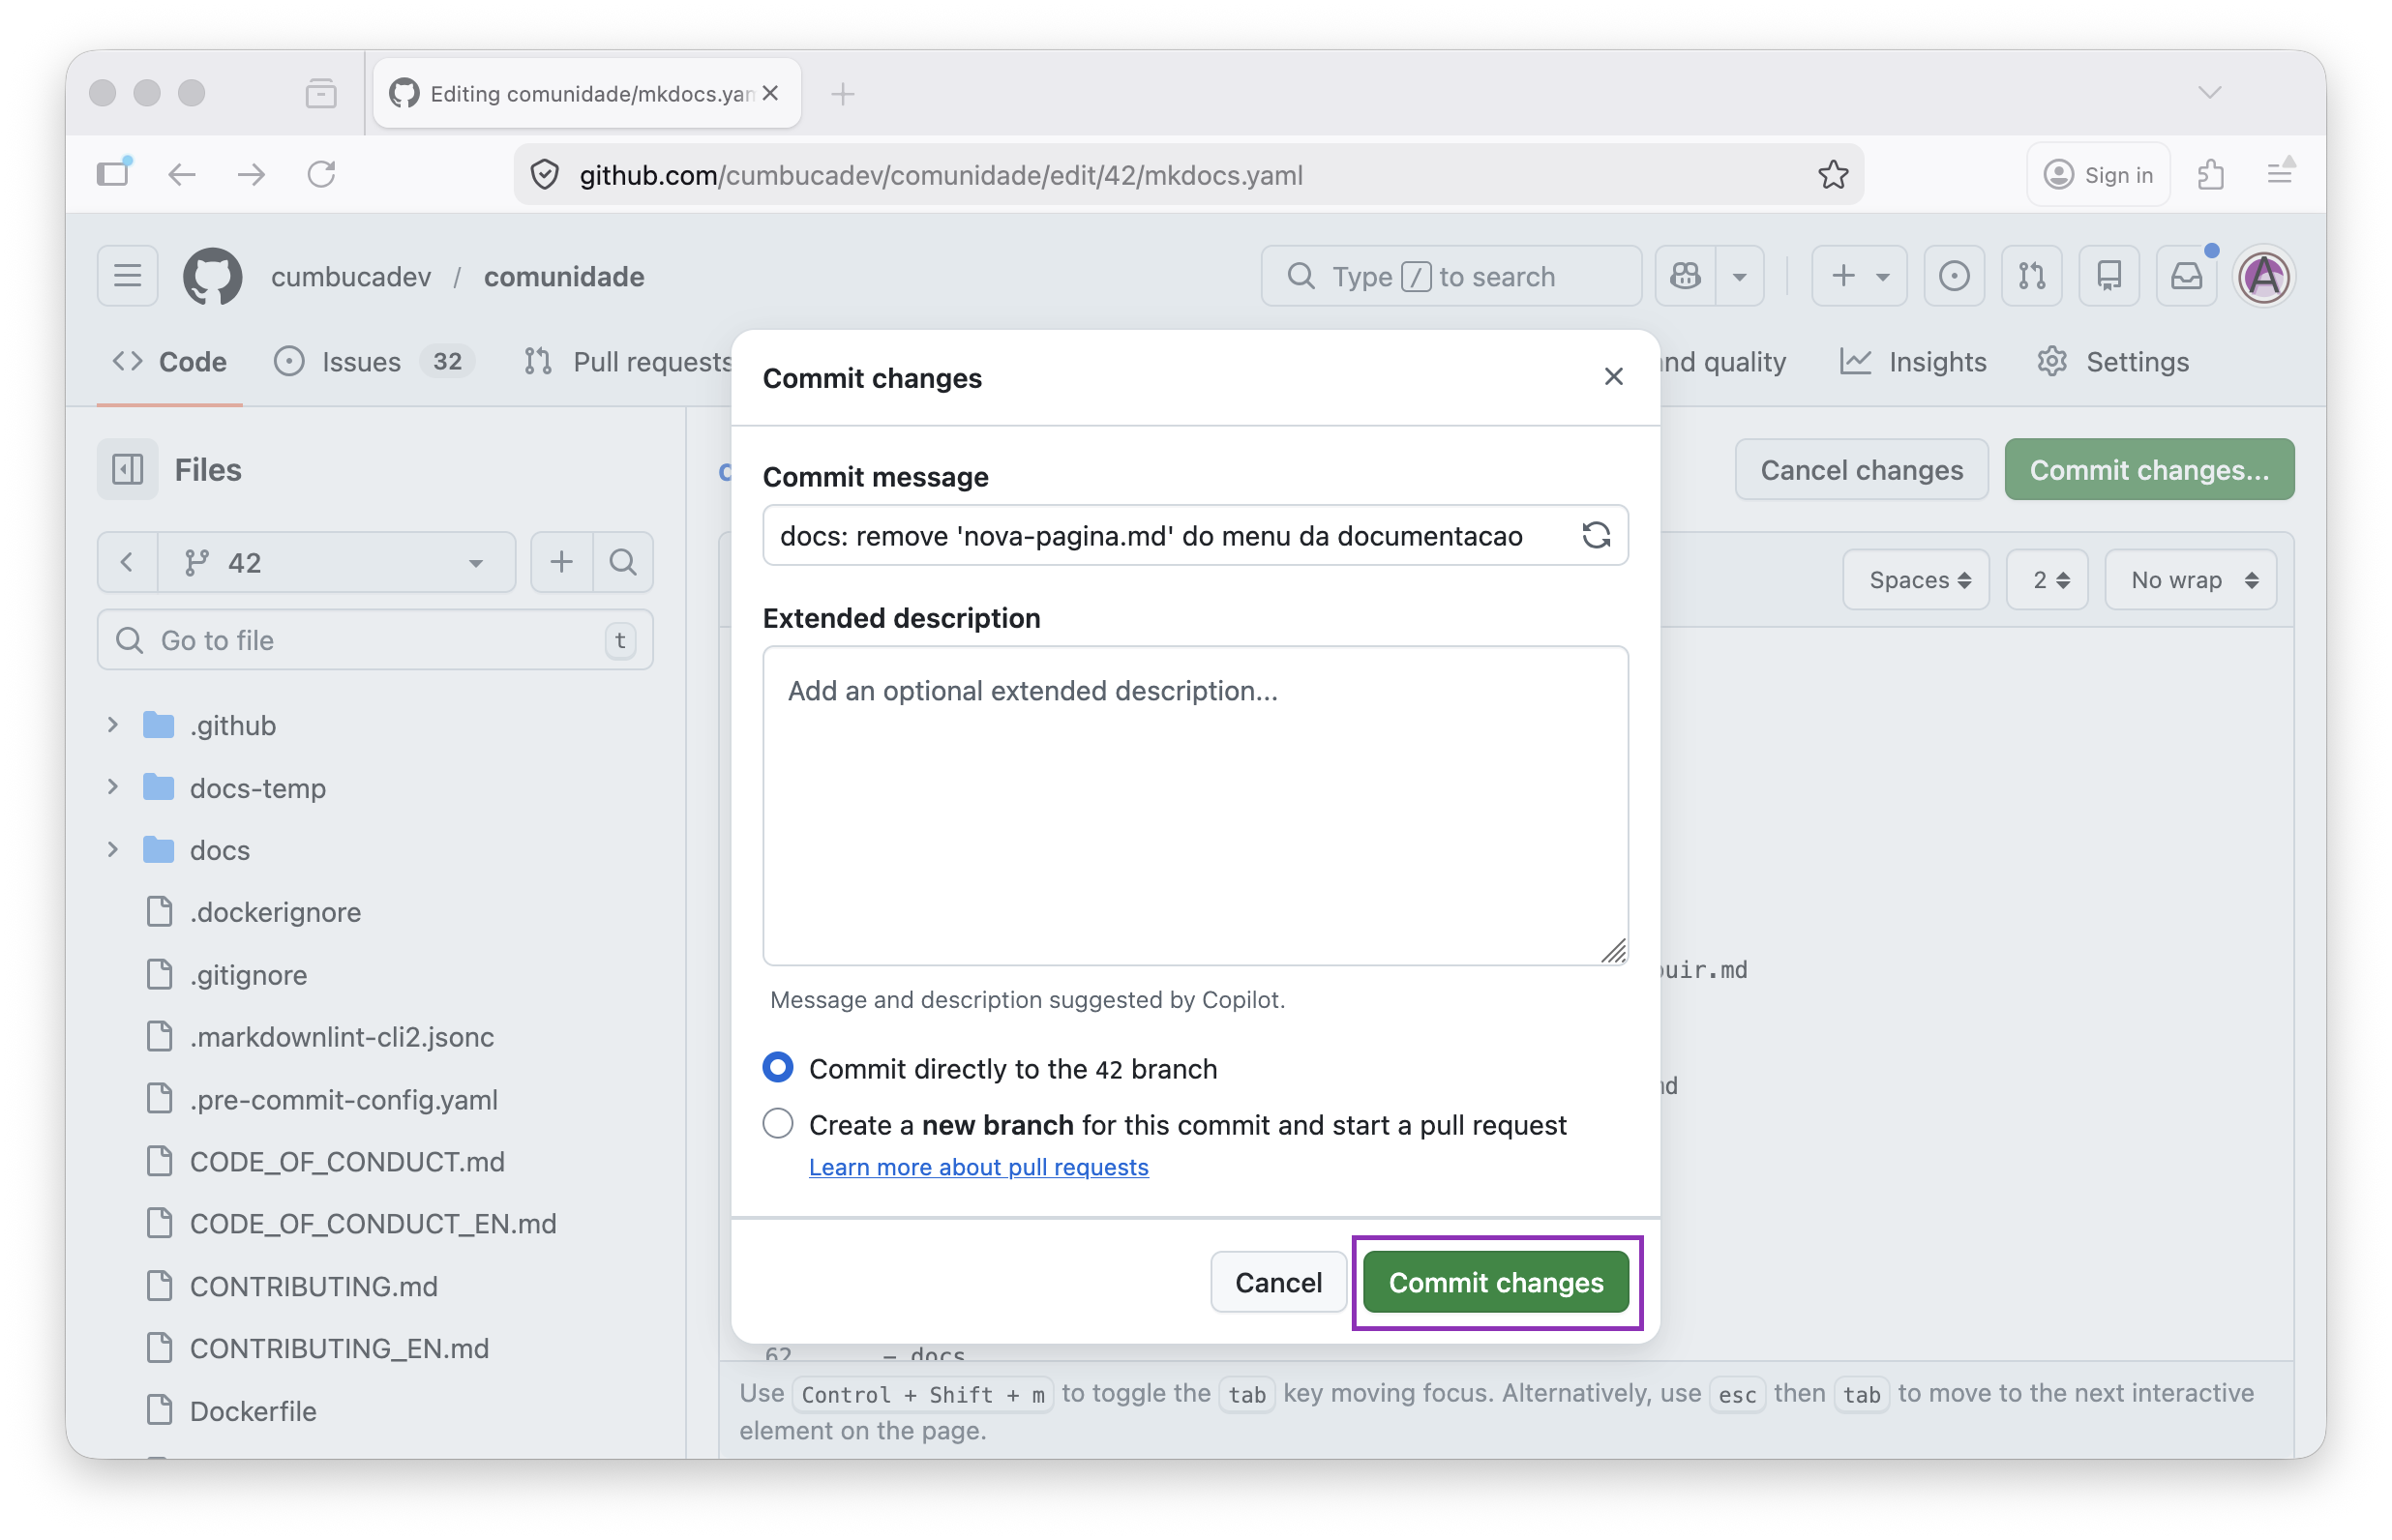Open the comunidade repository link

(x=564, y=276)
